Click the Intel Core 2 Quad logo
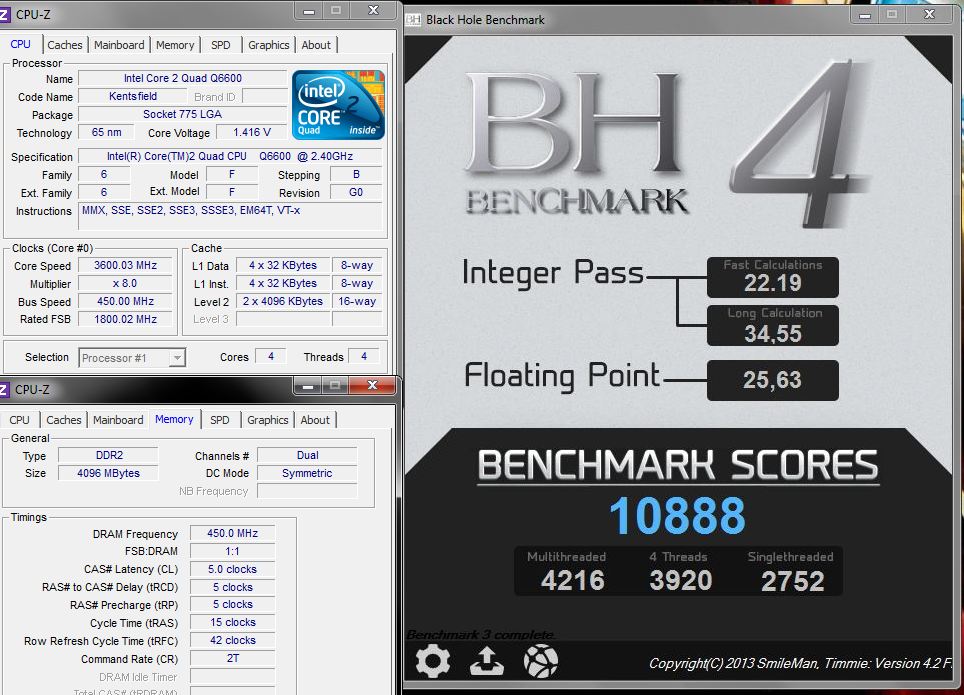The height and width of the screenshot is (695, 964). coord(338,105)
